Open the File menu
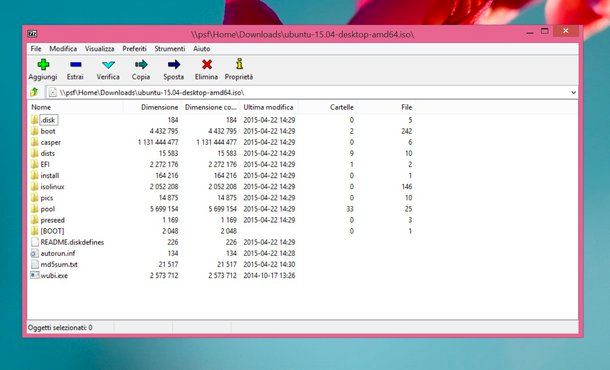Image resolution: width=610 pixels, height=370 pixels. [36, 49]
